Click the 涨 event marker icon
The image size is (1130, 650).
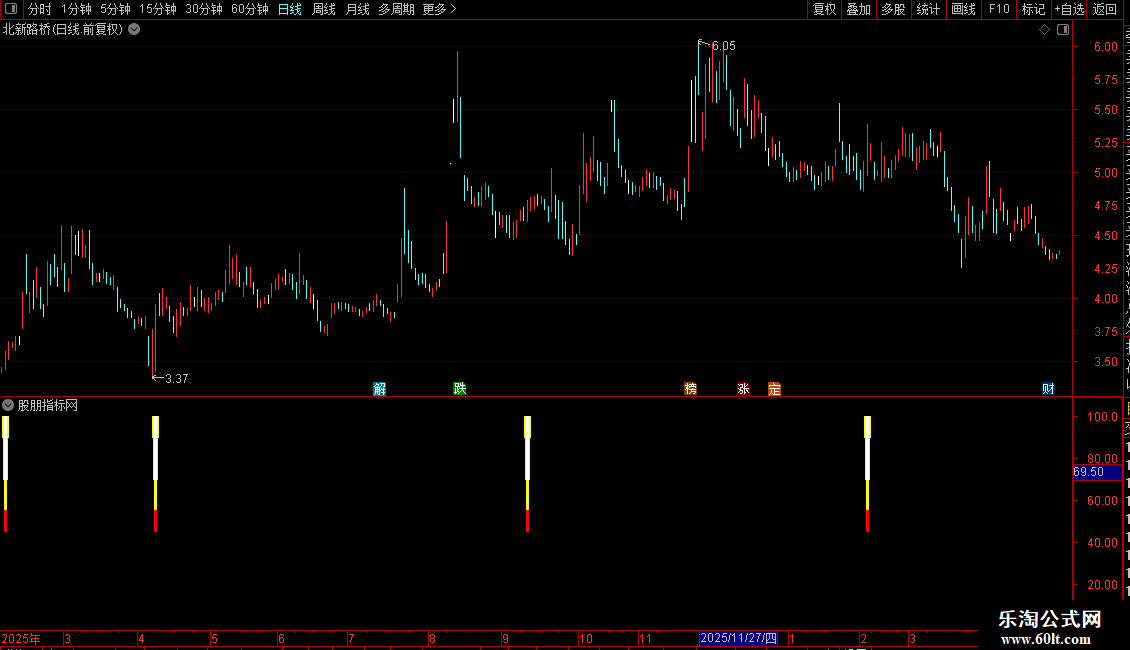(x=744, y=389)
